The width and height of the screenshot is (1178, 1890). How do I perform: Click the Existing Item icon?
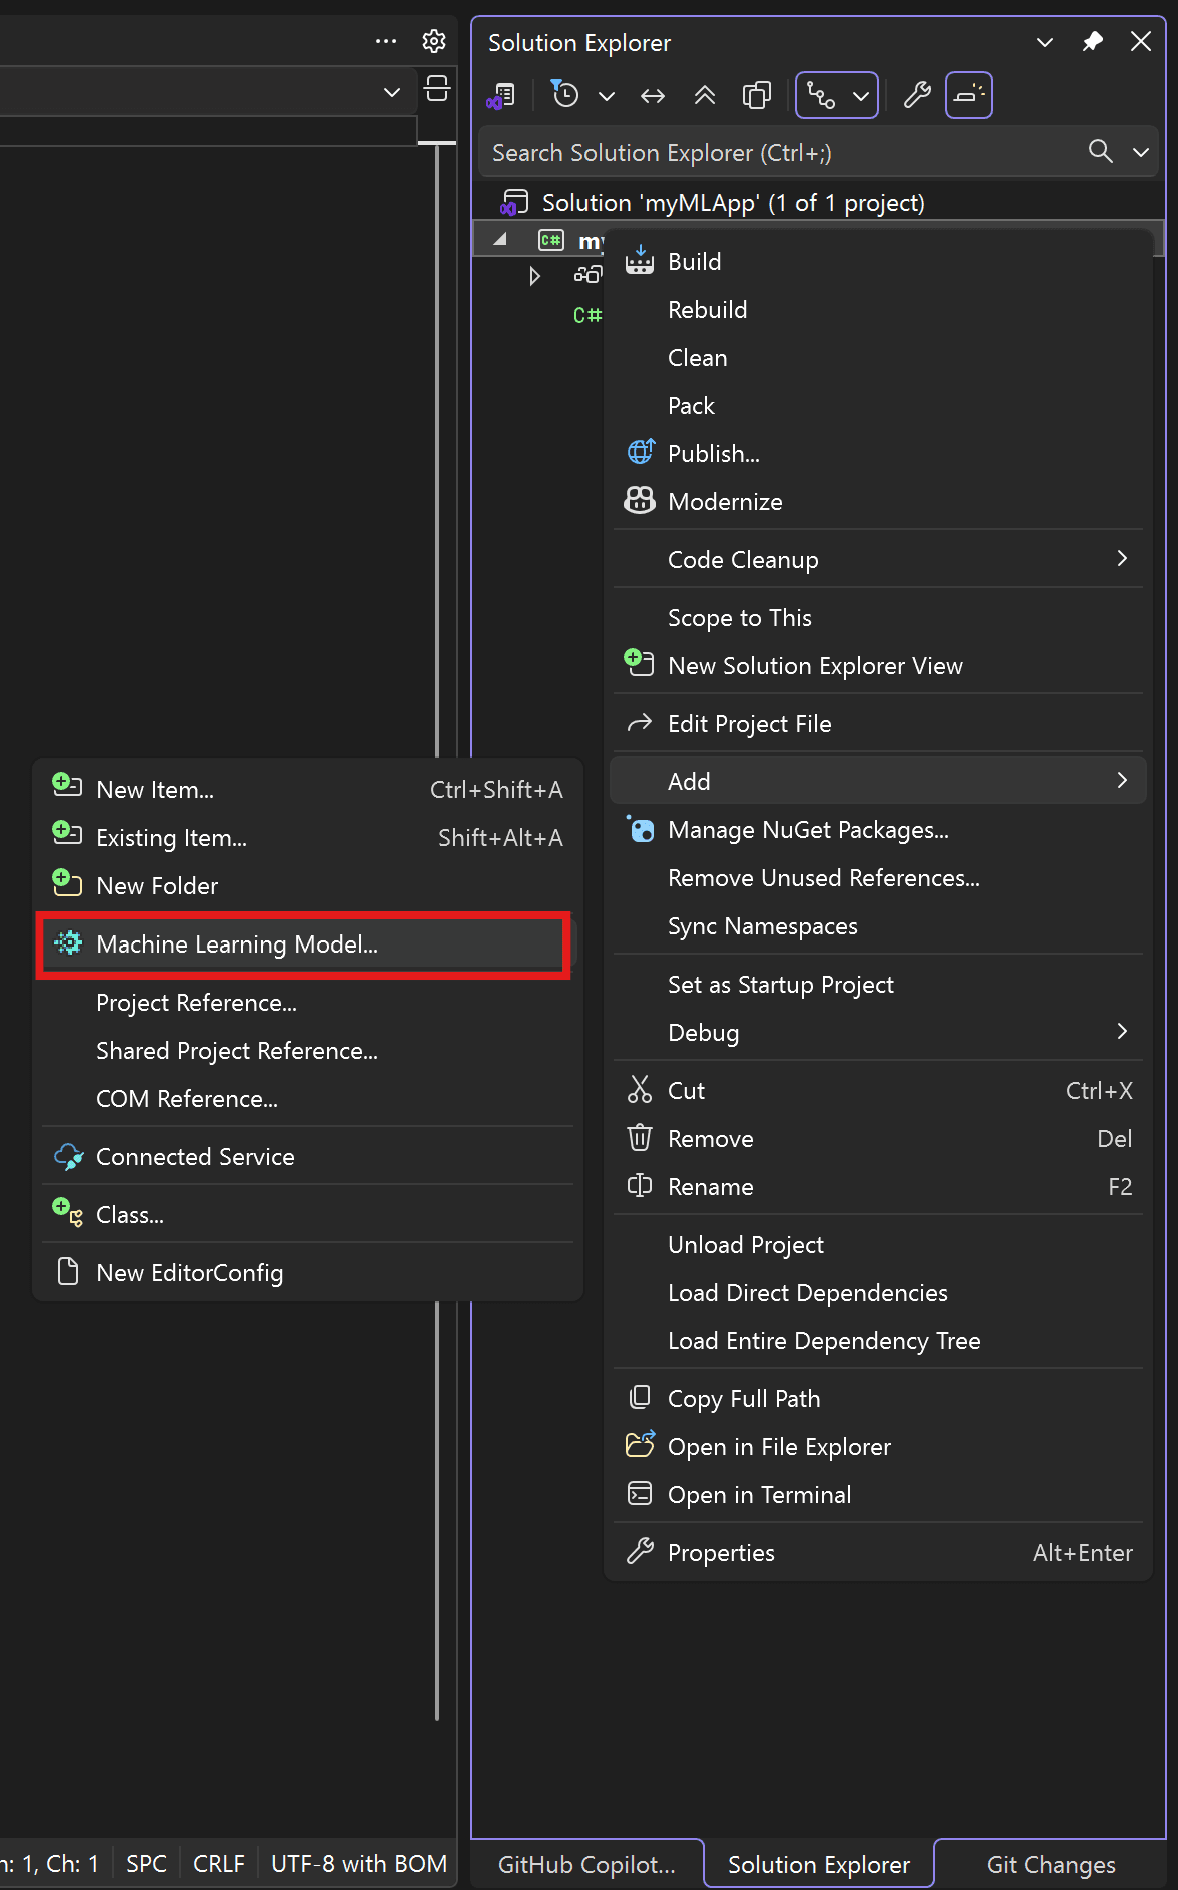[67, 835]
